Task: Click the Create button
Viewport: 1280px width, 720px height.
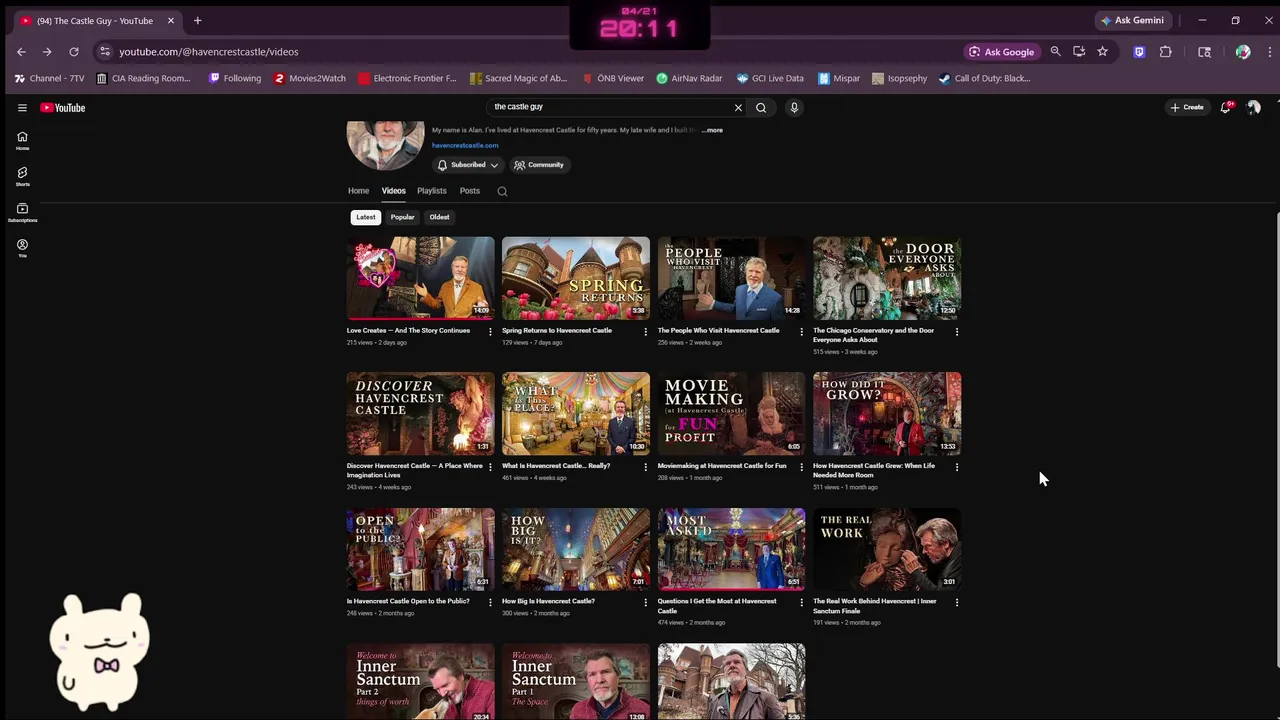Action: click(x=1187, y=108)
